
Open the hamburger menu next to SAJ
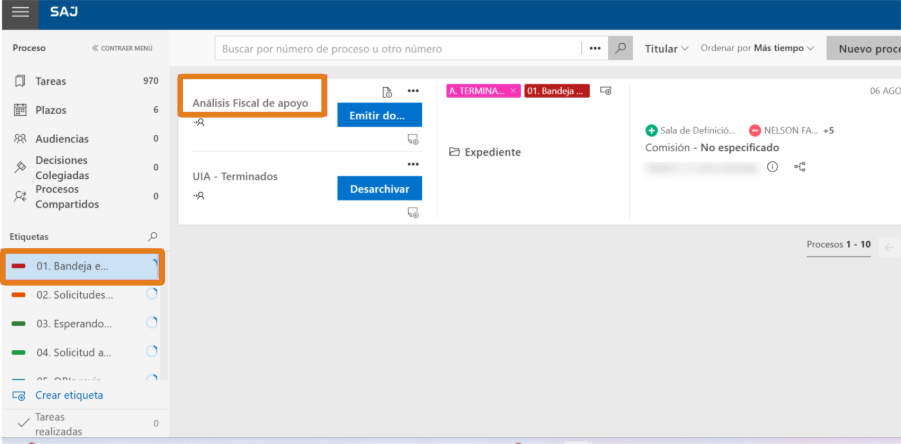(x=20, y=14)
